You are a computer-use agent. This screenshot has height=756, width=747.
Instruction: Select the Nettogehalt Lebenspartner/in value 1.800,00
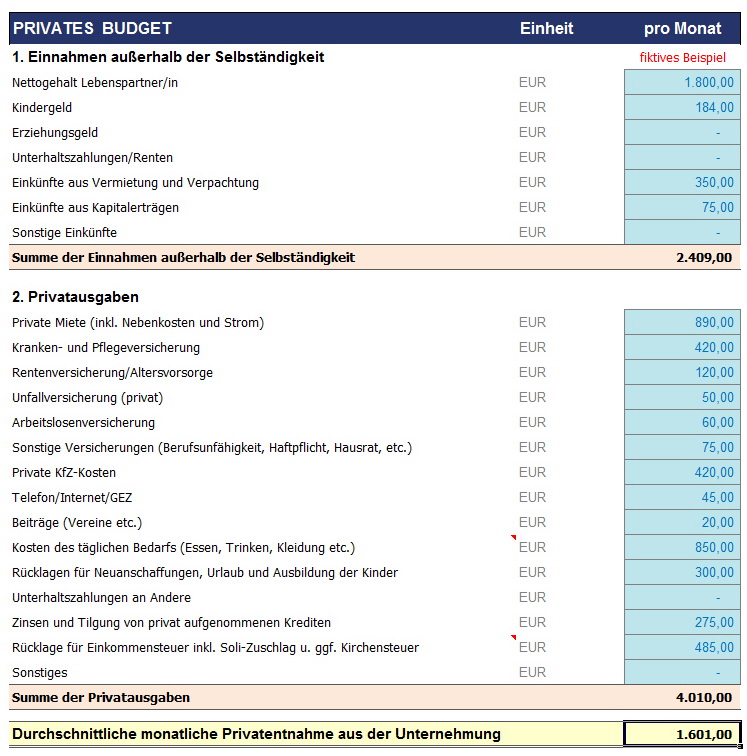coord(682,82)
